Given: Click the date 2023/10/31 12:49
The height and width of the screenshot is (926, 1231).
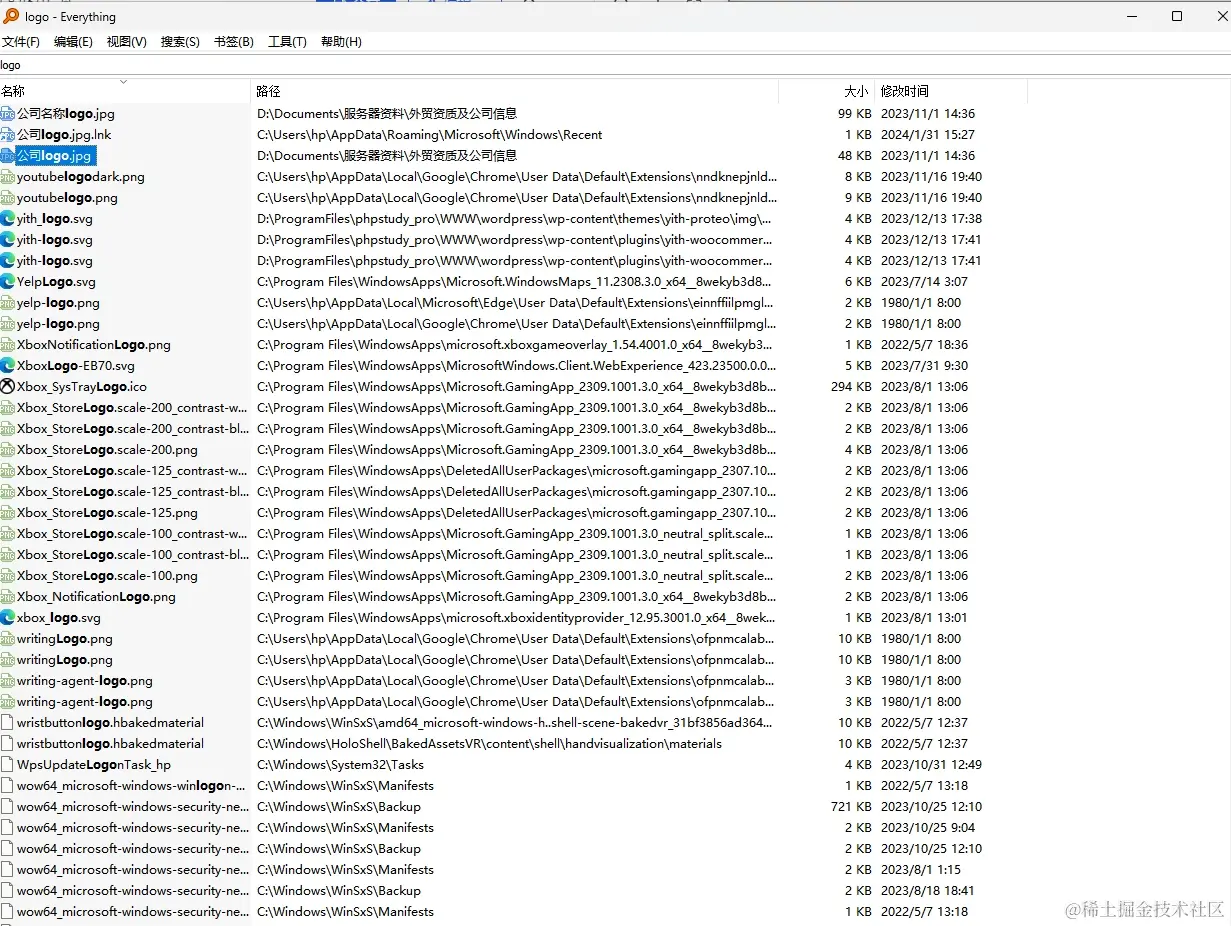Looking at the screenshot, I should tap(931, 765).
